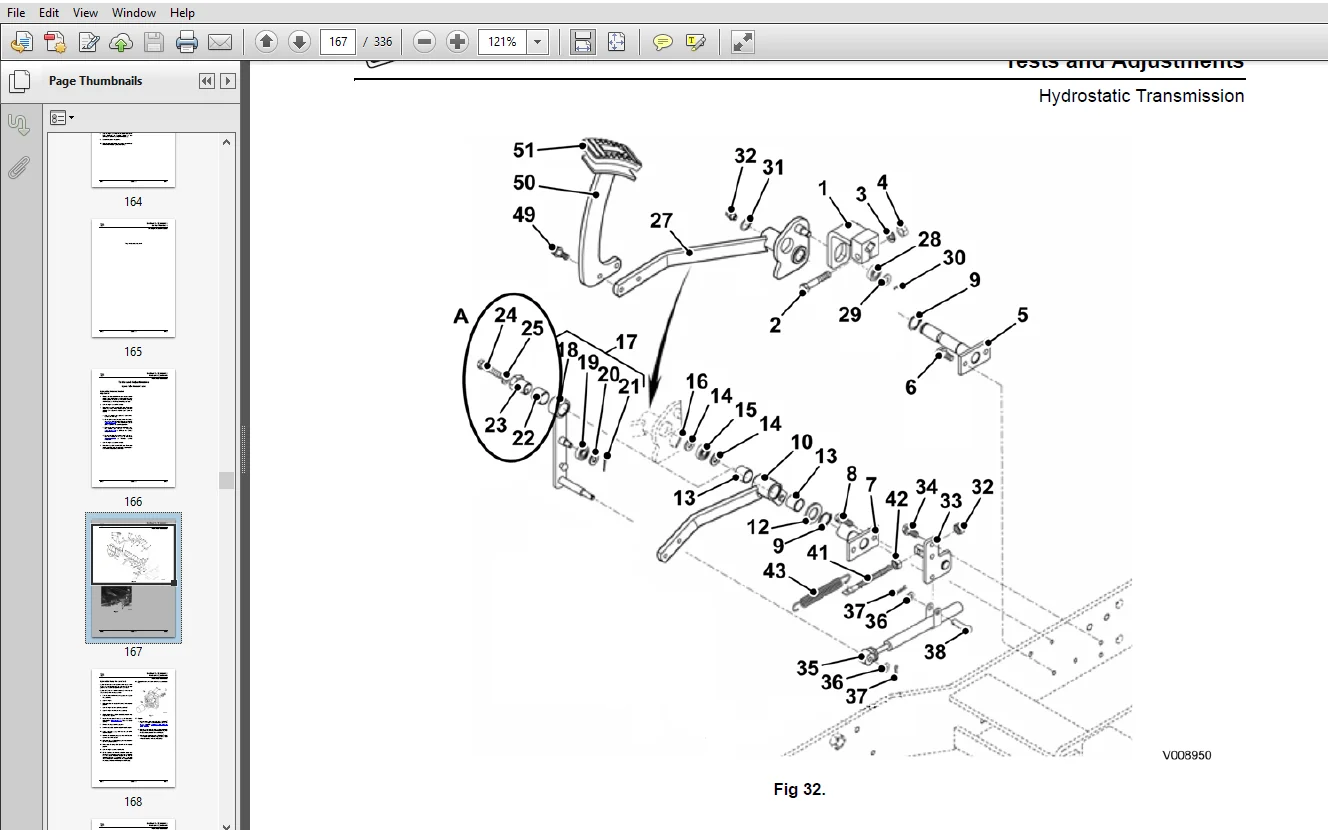Viewport: 1328px width, 830px height.
Task: Click the Fig 32. caption
Action: click(799, 789)
